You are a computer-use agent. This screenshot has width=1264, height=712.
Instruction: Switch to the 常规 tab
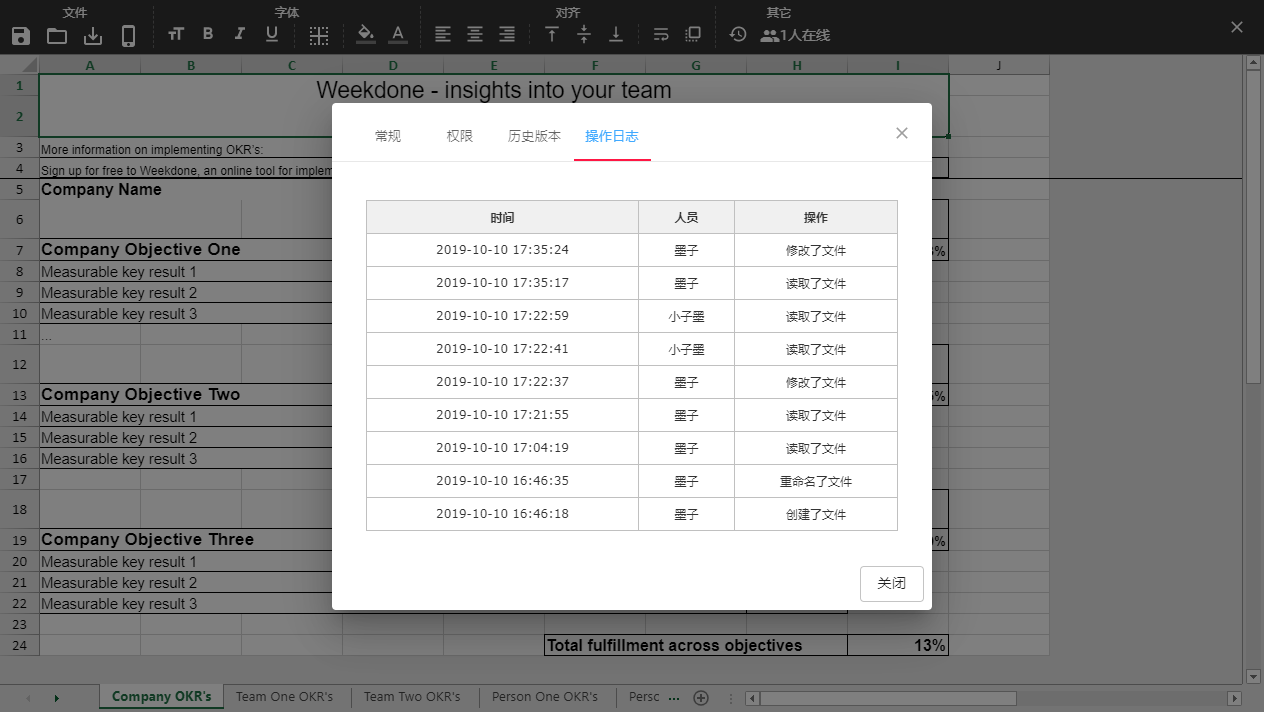click(x=388, y=136)
